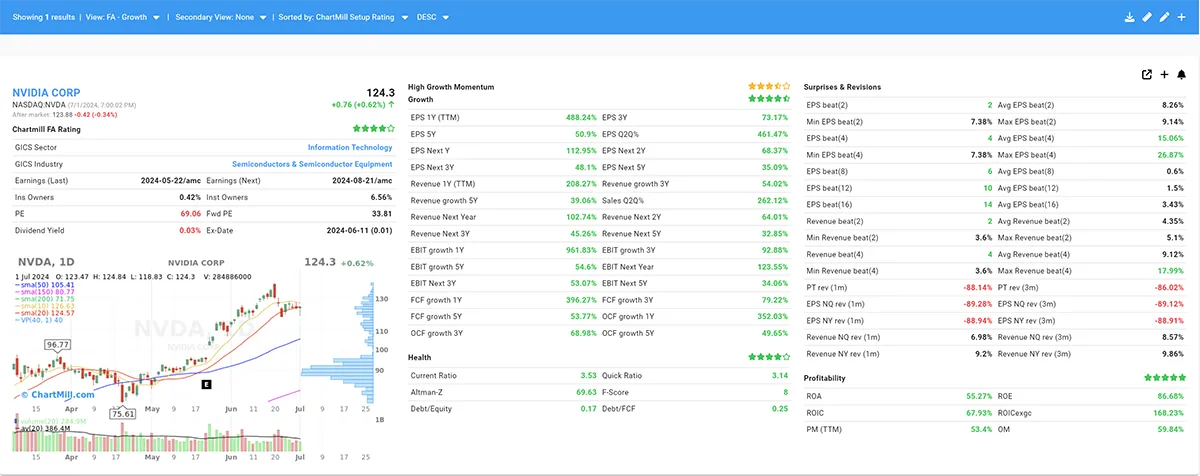Open NVIDIA in a new window icon

coord(1147,74)
